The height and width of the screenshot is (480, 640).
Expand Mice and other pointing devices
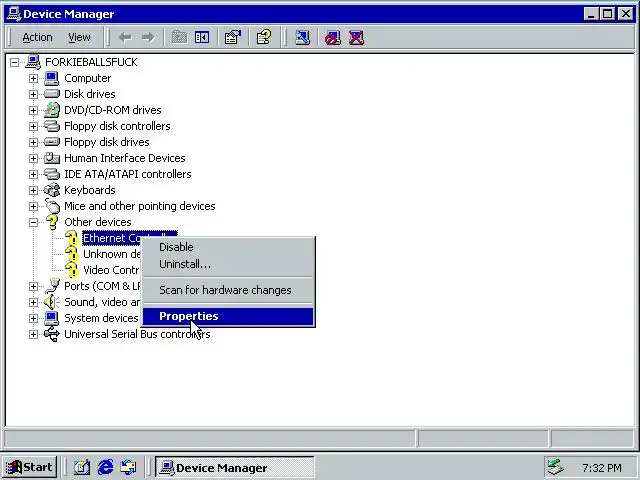click(x=33, y=206)
